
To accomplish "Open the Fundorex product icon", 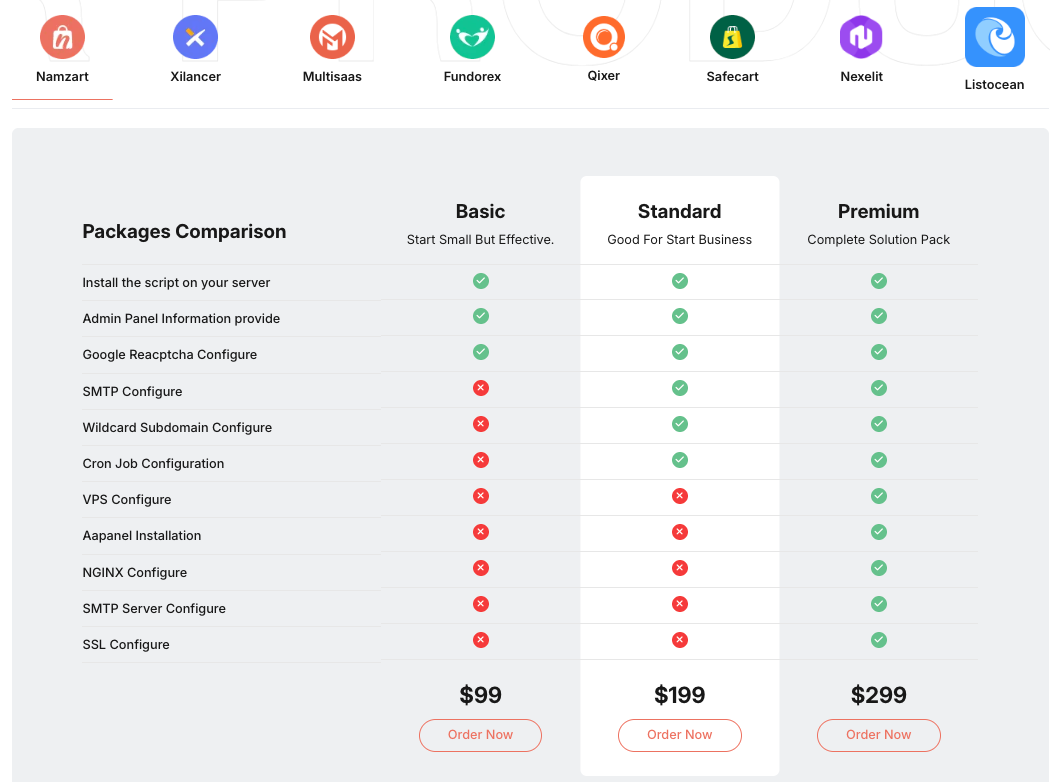I will click(472, 38).
